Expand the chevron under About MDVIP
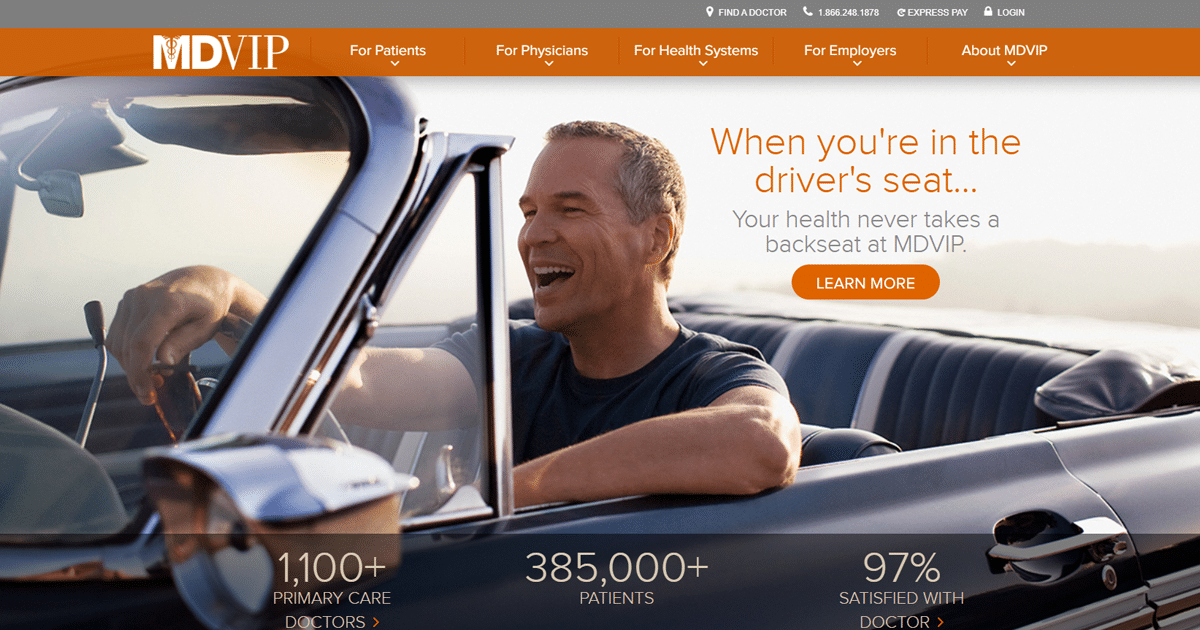1200x630 pixels. [x=1011, y=64]
